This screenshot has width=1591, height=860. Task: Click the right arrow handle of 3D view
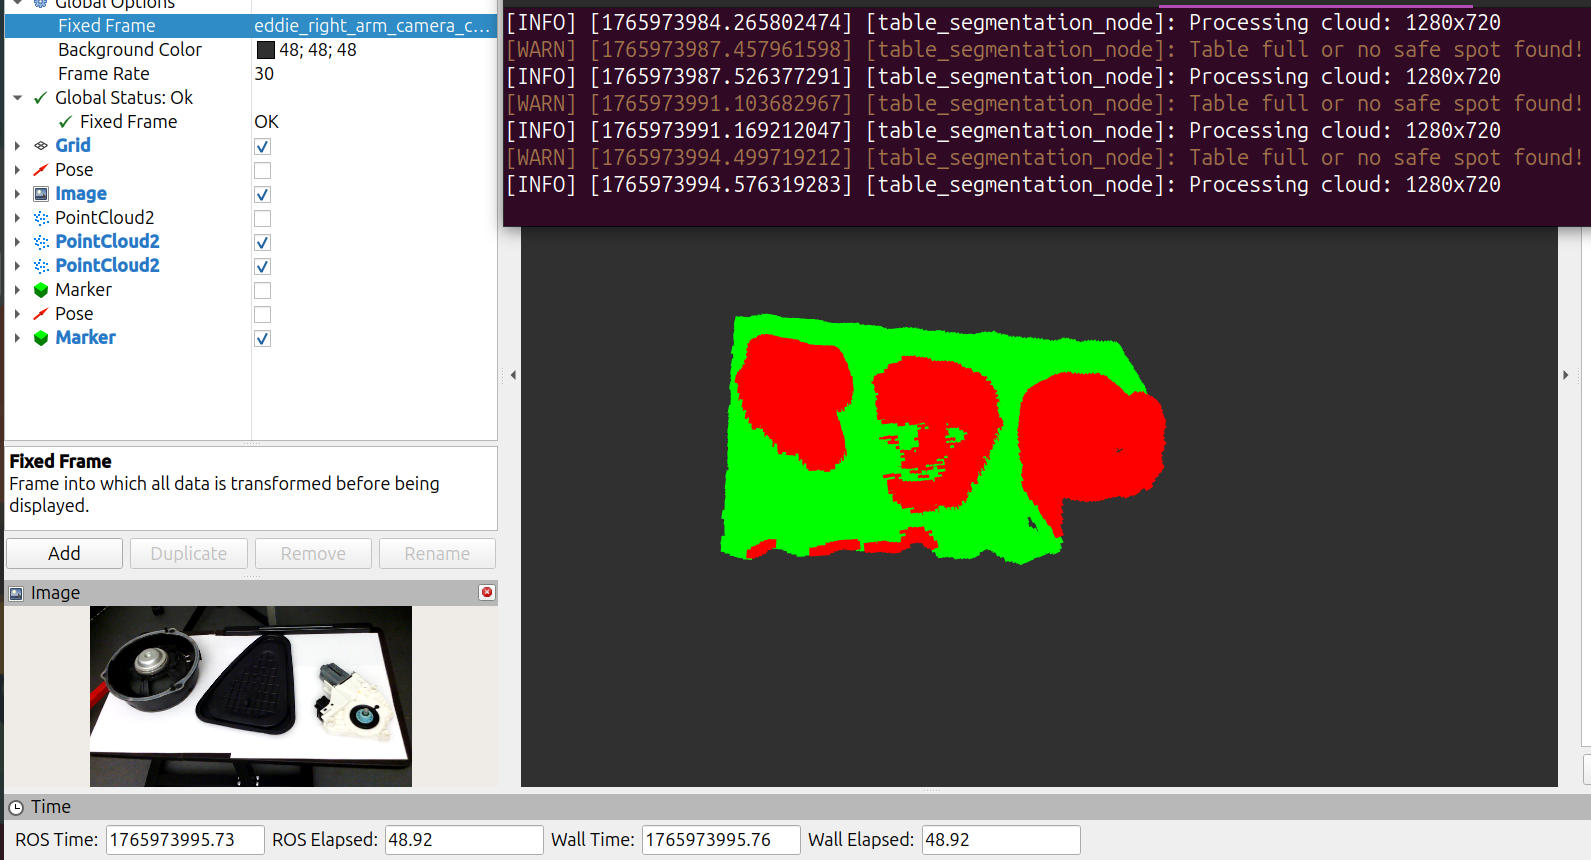pyautogui.click(x=1565, y=376)
